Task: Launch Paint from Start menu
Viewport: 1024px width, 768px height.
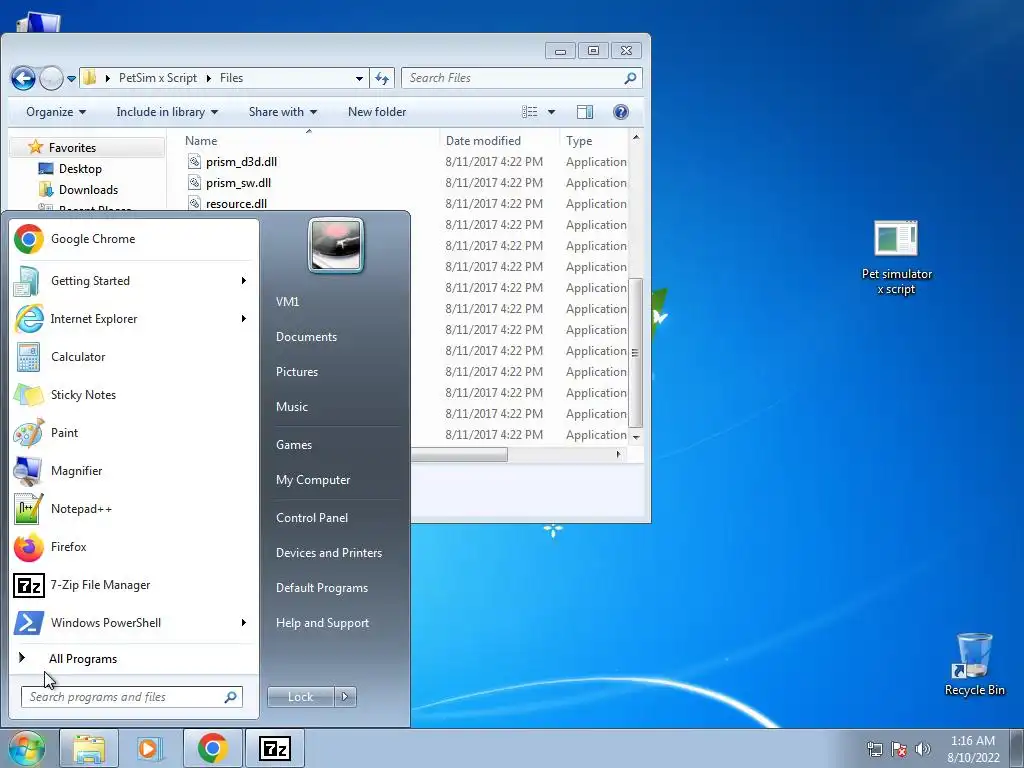Action: click(x=134, y=432)
